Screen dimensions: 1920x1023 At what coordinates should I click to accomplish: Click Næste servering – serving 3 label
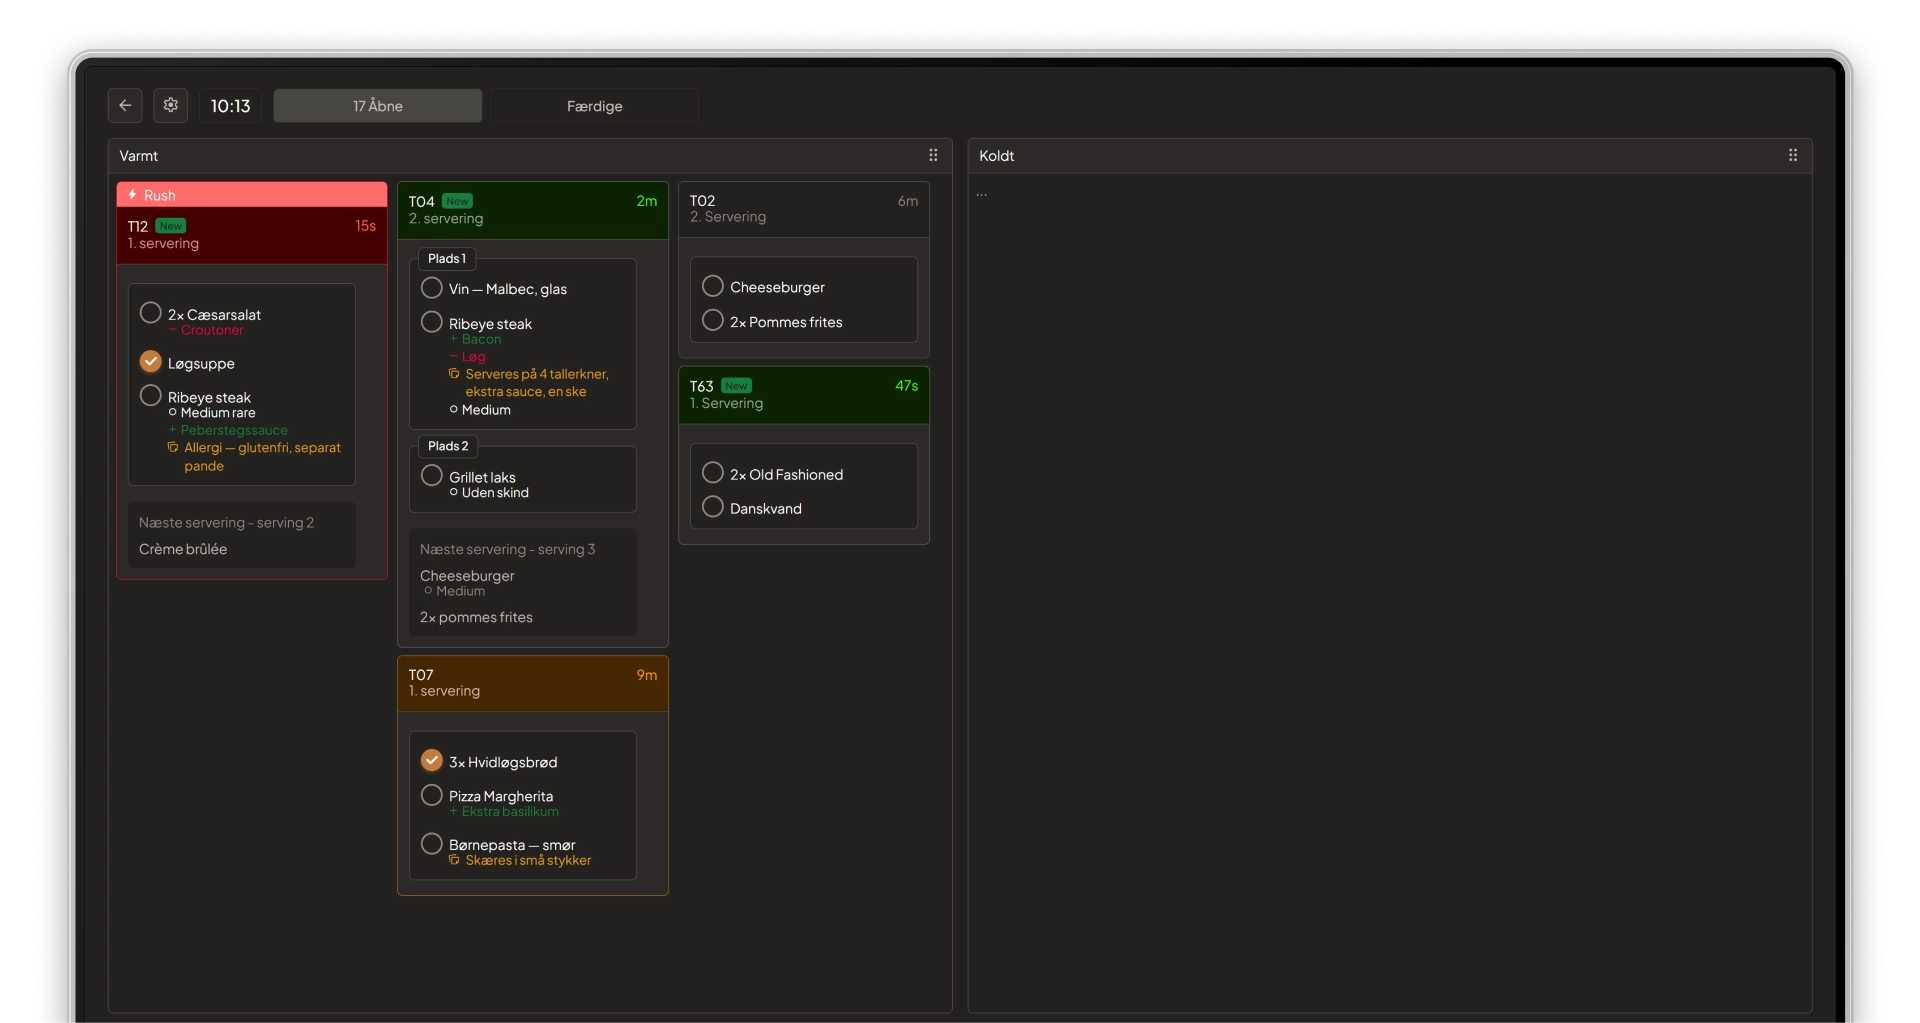point(507,549)
